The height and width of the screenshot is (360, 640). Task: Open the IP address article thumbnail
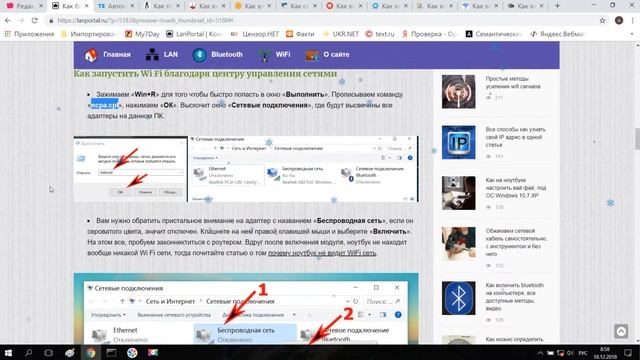(458, 142)
